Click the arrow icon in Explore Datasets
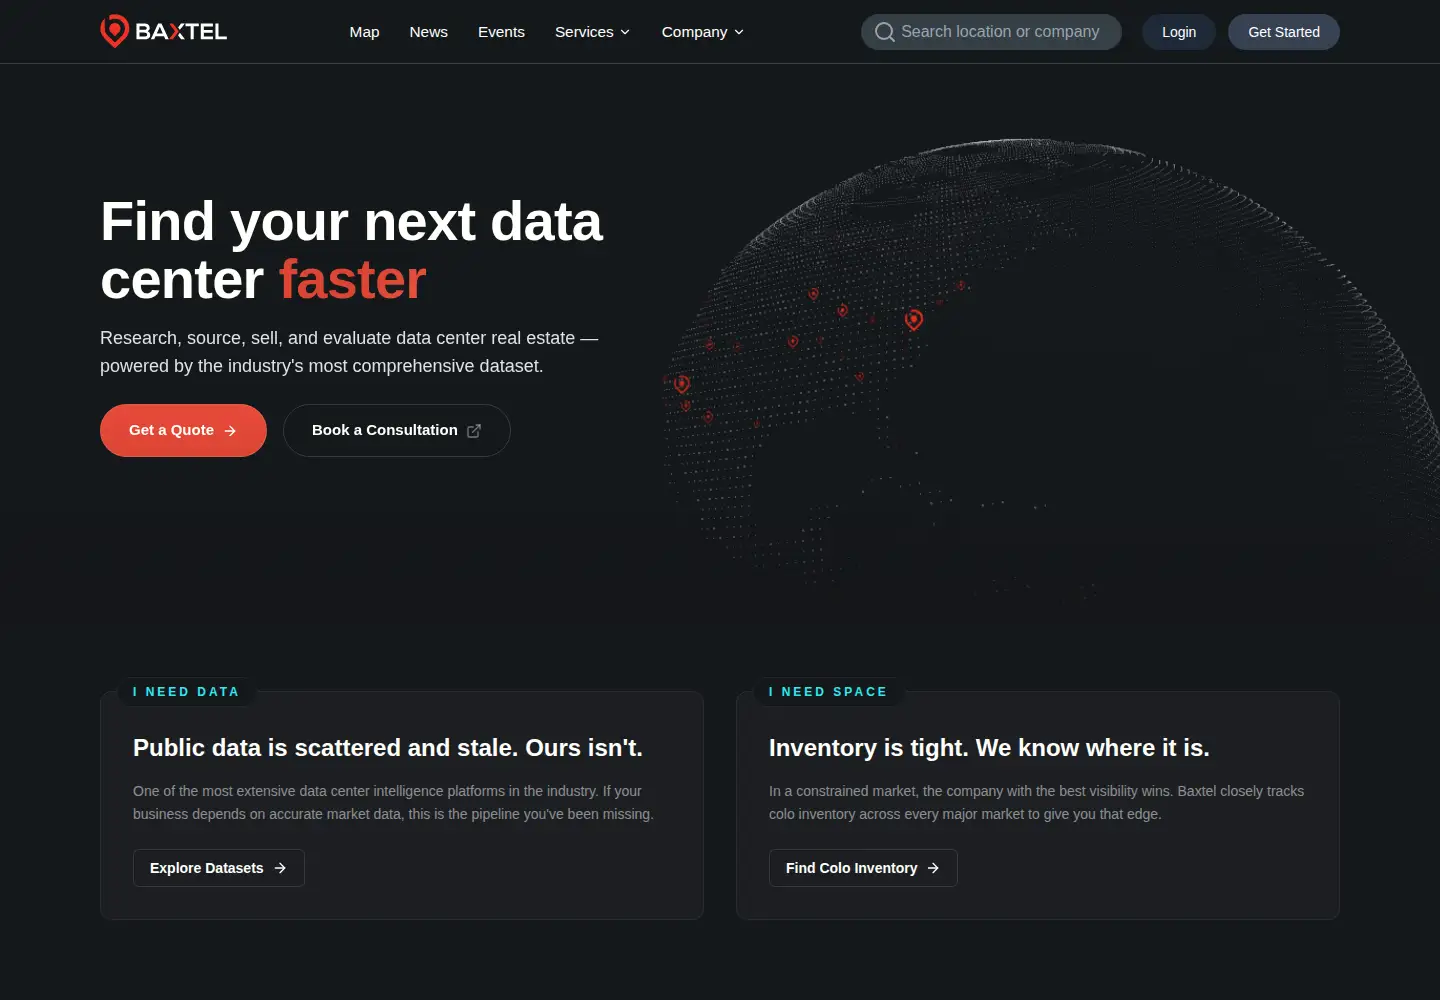This screenshot has height=1000, width=1440. (280, 868)
